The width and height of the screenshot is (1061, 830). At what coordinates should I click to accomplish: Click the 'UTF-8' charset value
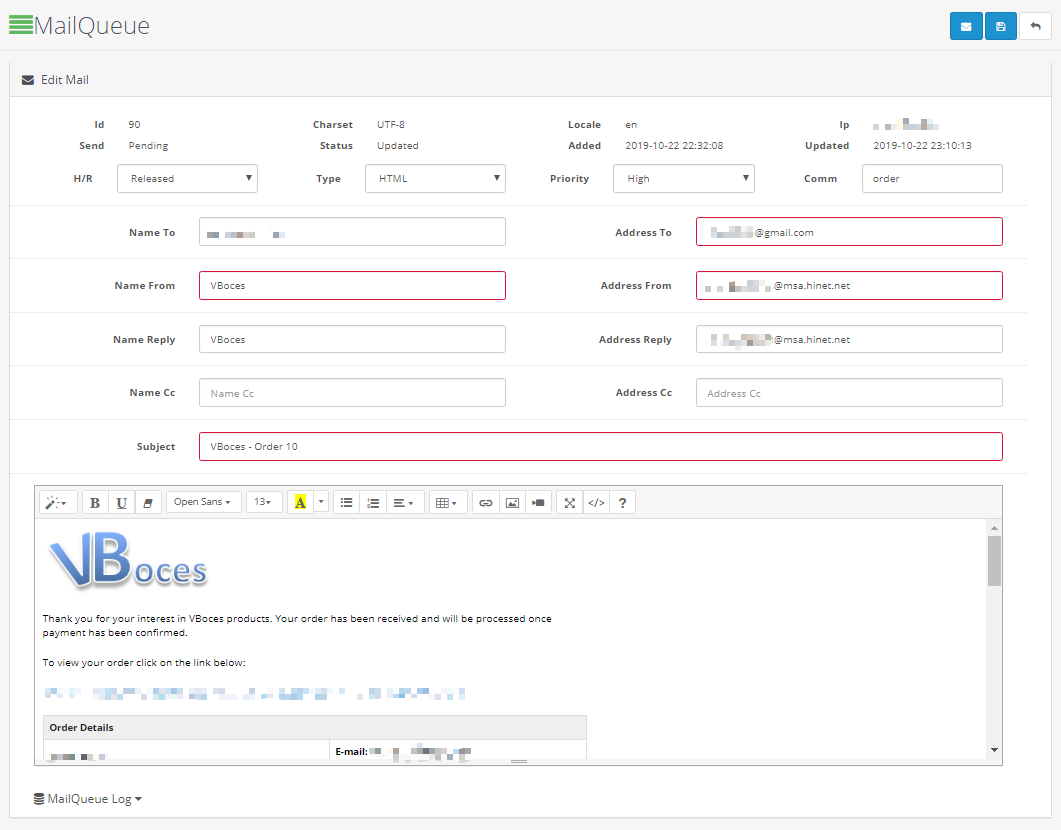click(391, 124)
